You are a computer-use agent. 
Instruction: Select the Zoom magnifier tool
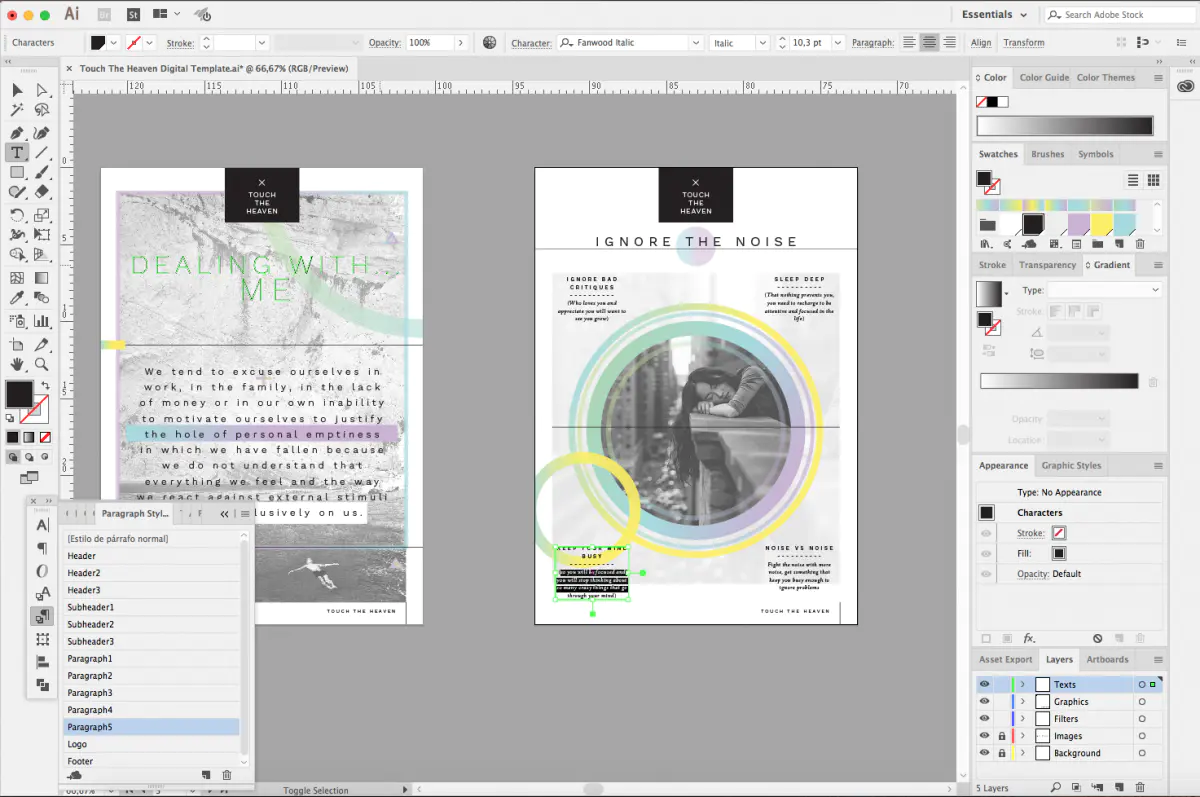(x=42, y=365)
